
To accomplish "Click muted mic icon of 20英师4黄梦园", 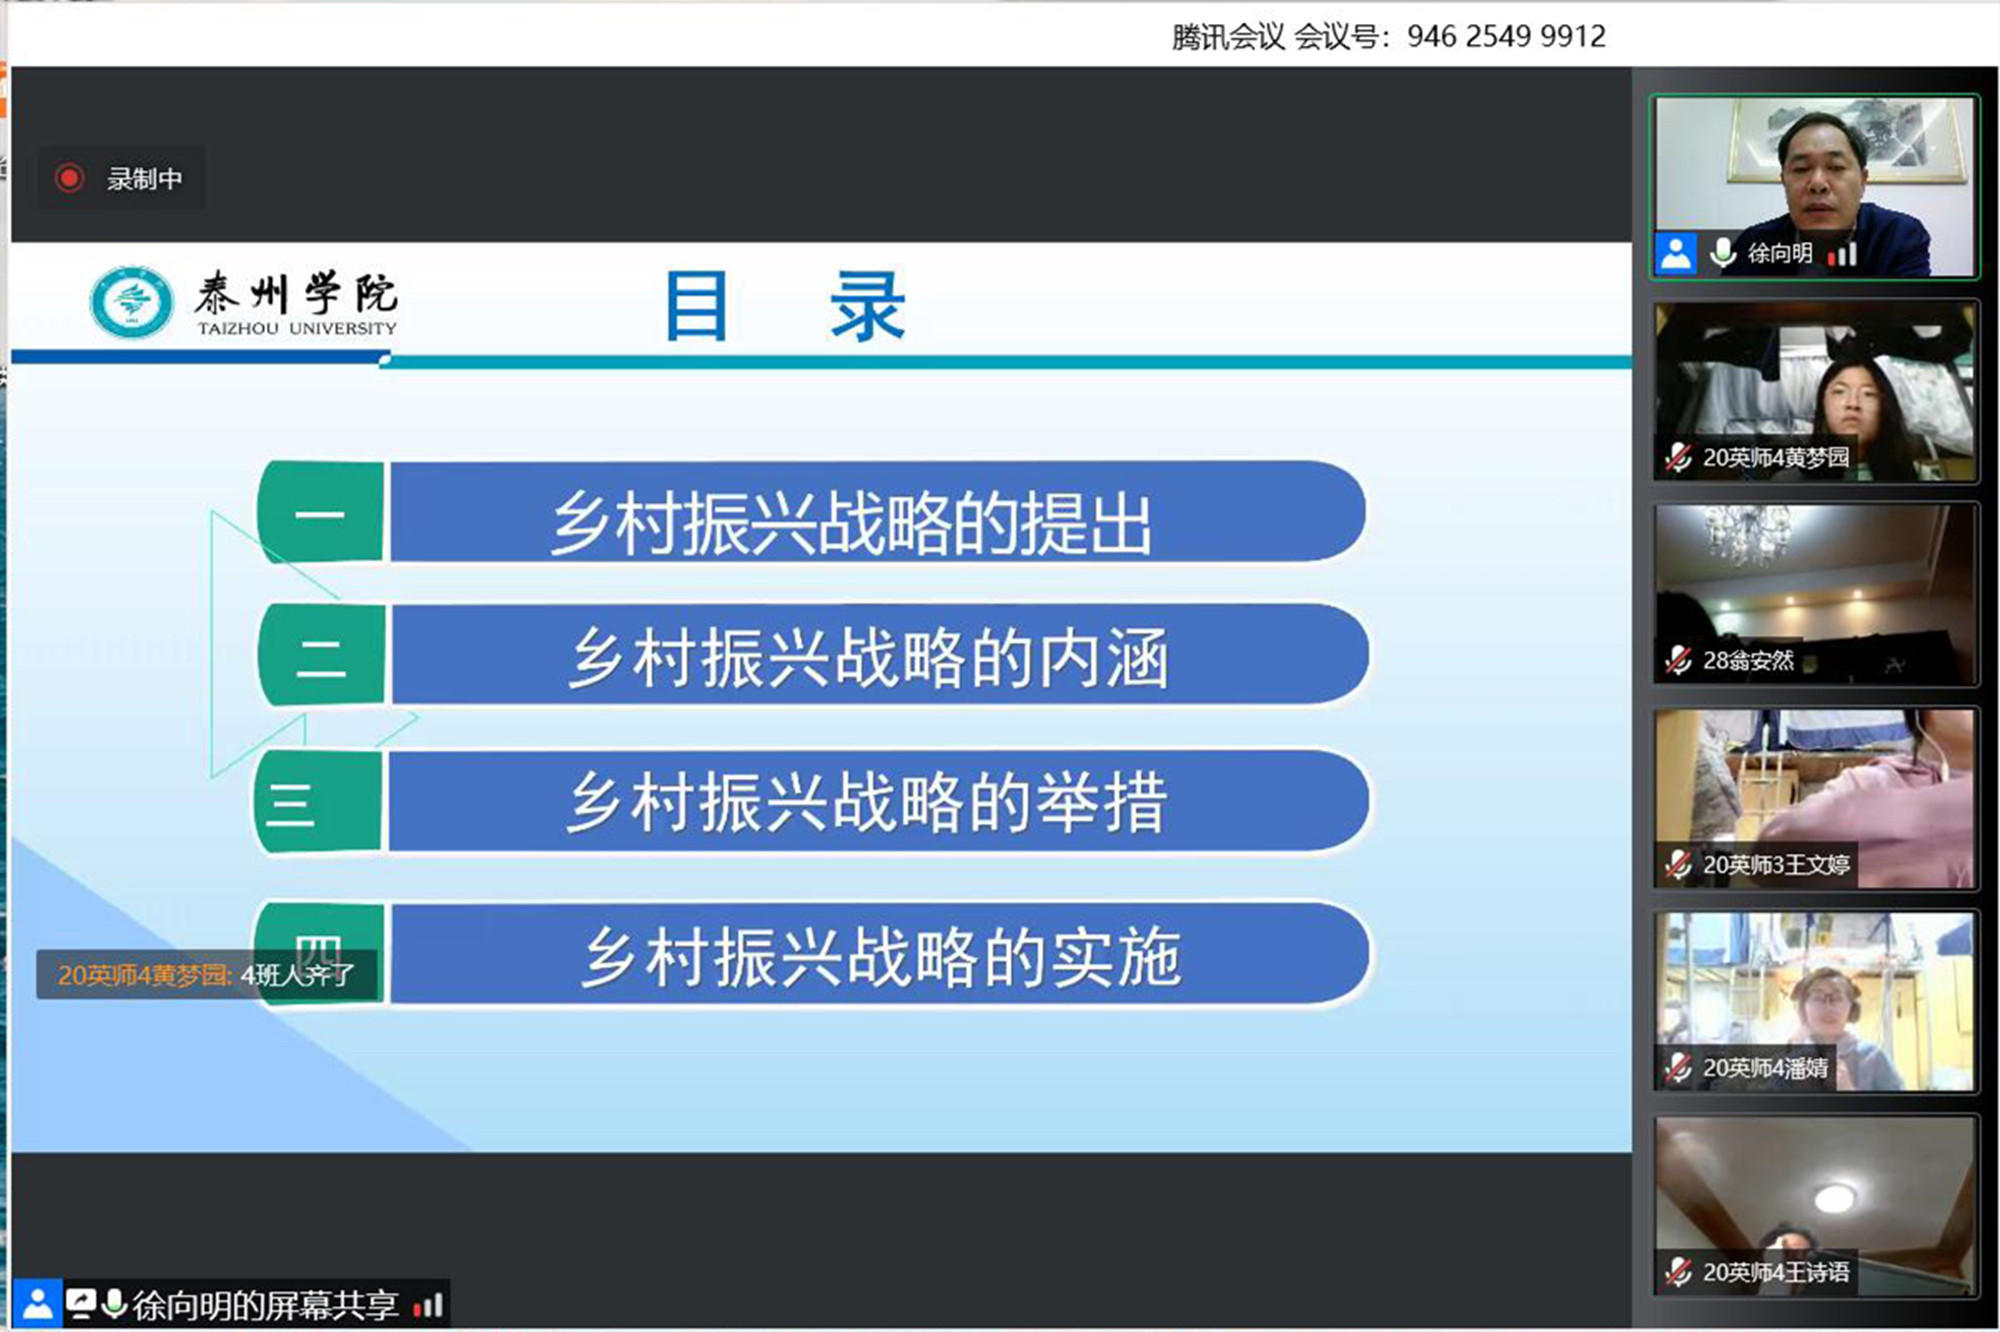I will point(1678,458).
